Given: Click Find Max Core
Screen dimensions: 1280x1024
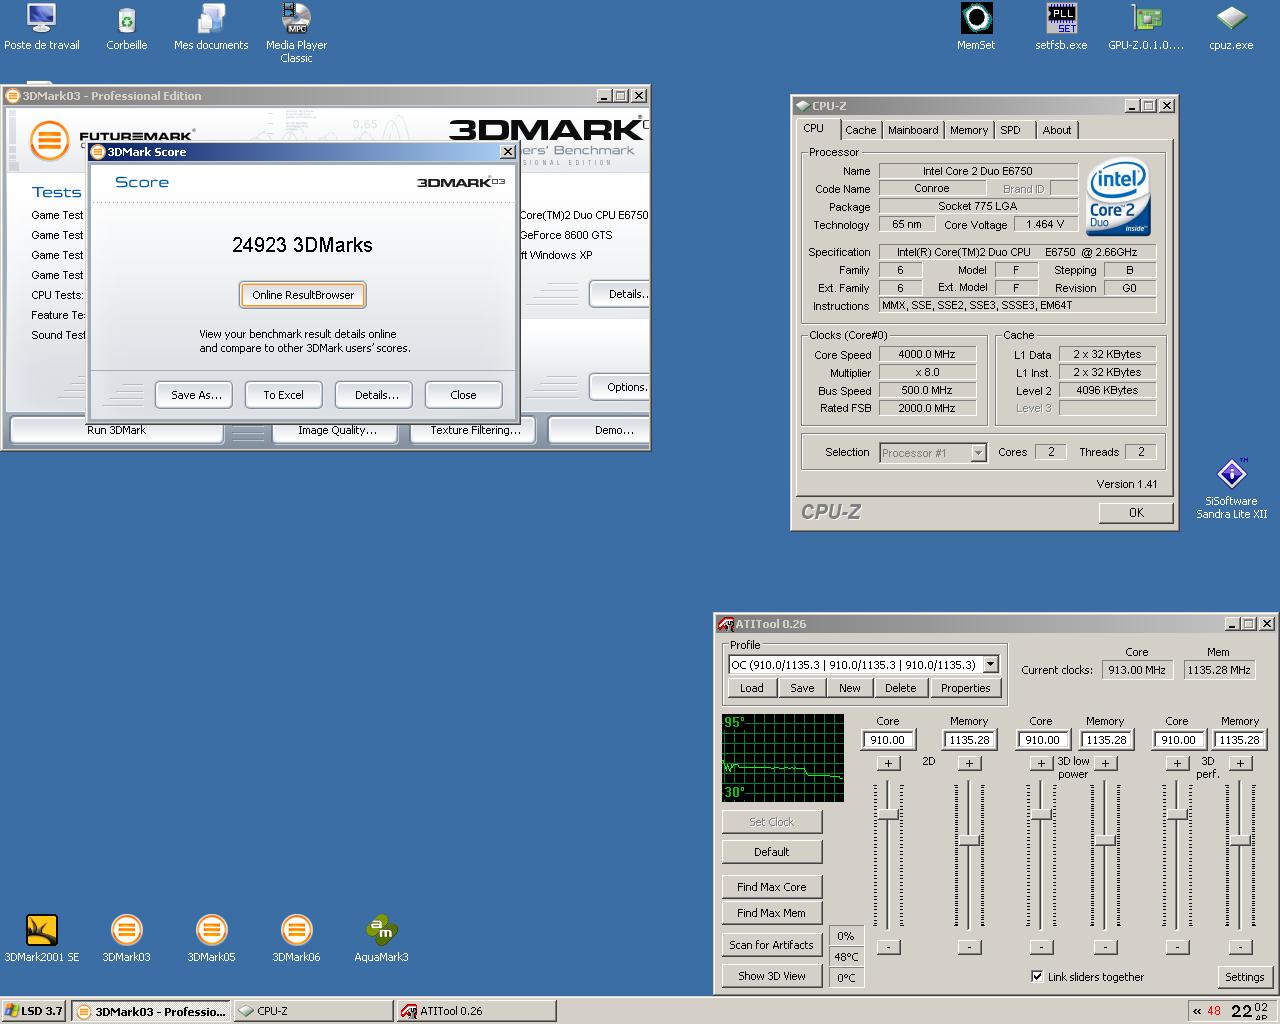Looking at the screenshot, I should (x=772, y=887).
